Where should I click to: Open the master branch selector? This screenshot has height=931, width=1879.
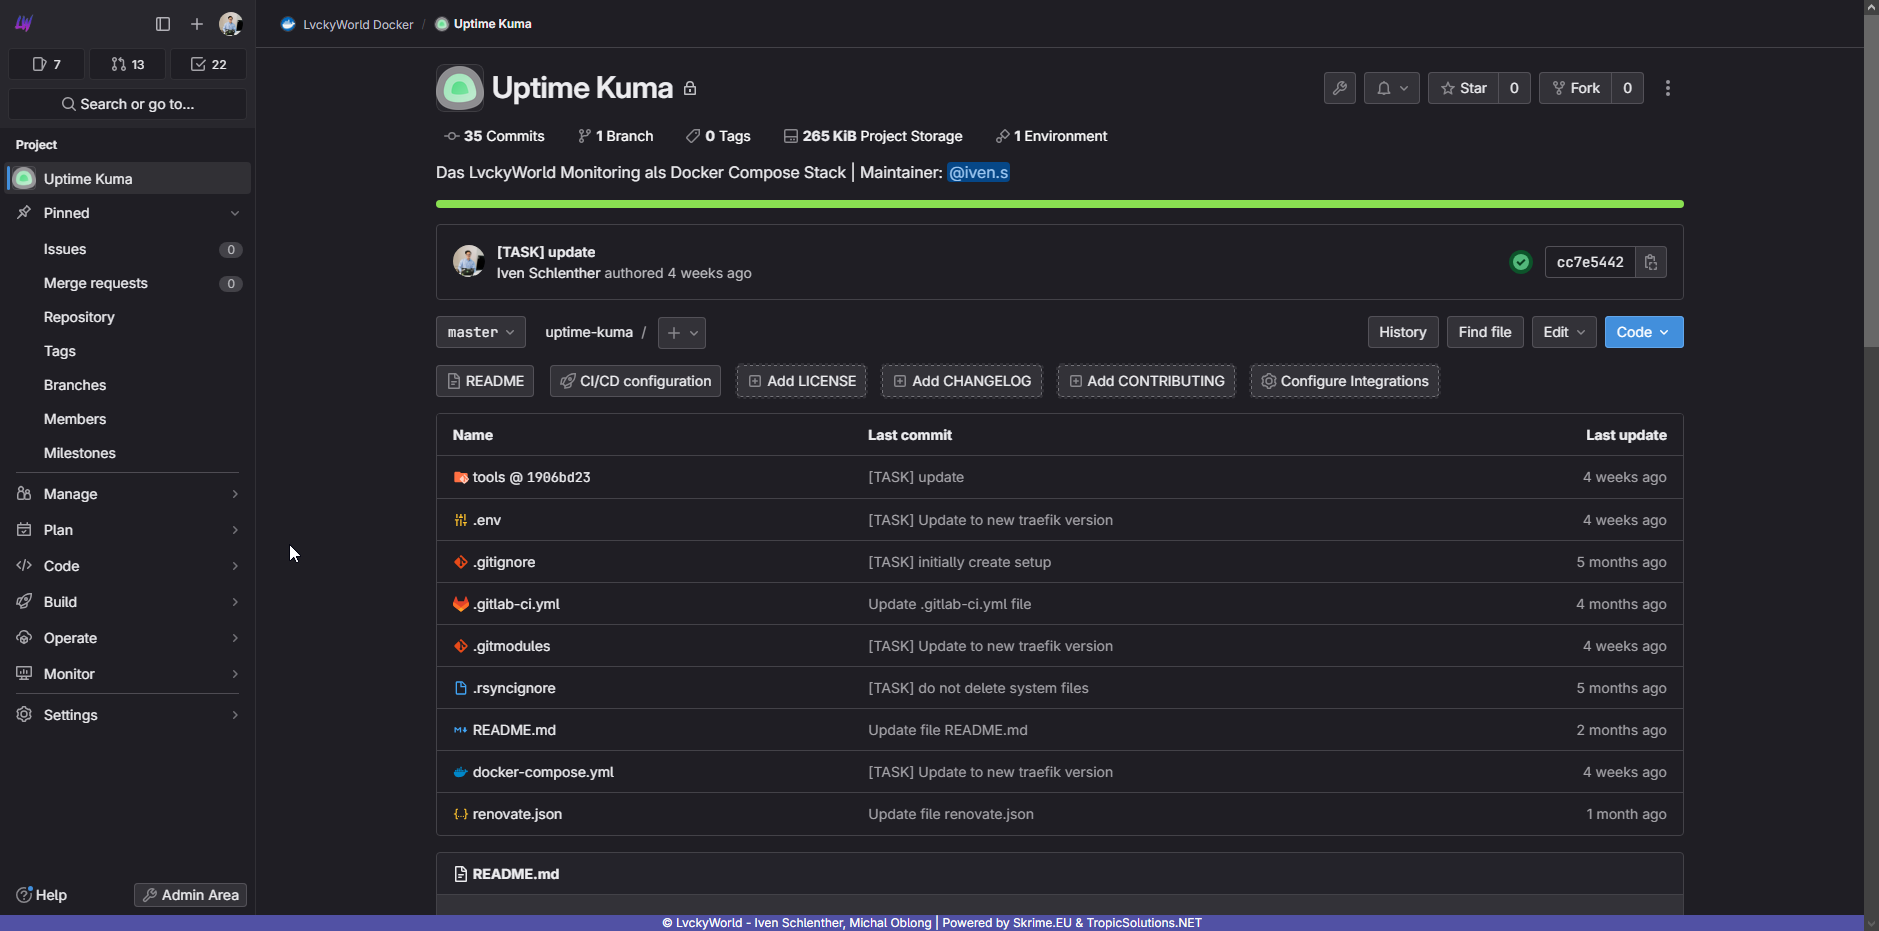[x=480, y=332]
